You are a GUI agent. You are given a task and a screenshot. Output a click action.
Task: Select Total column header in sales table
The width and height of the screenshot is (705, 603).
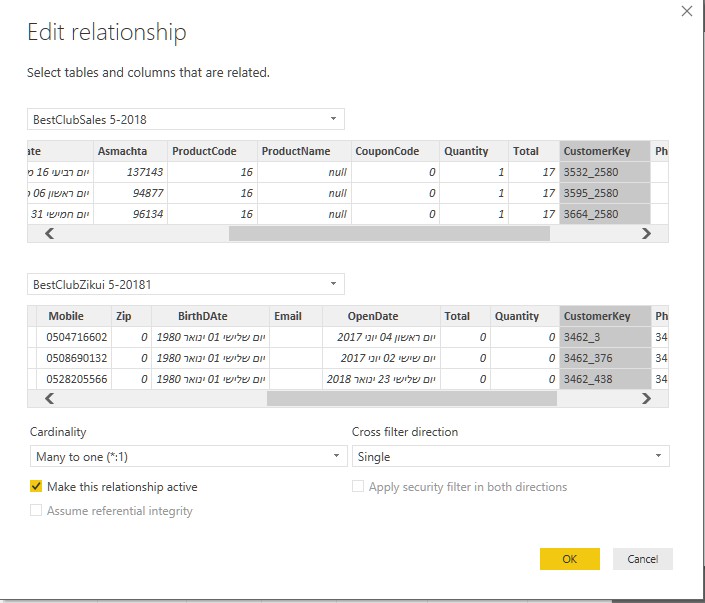tap(534, 151)
